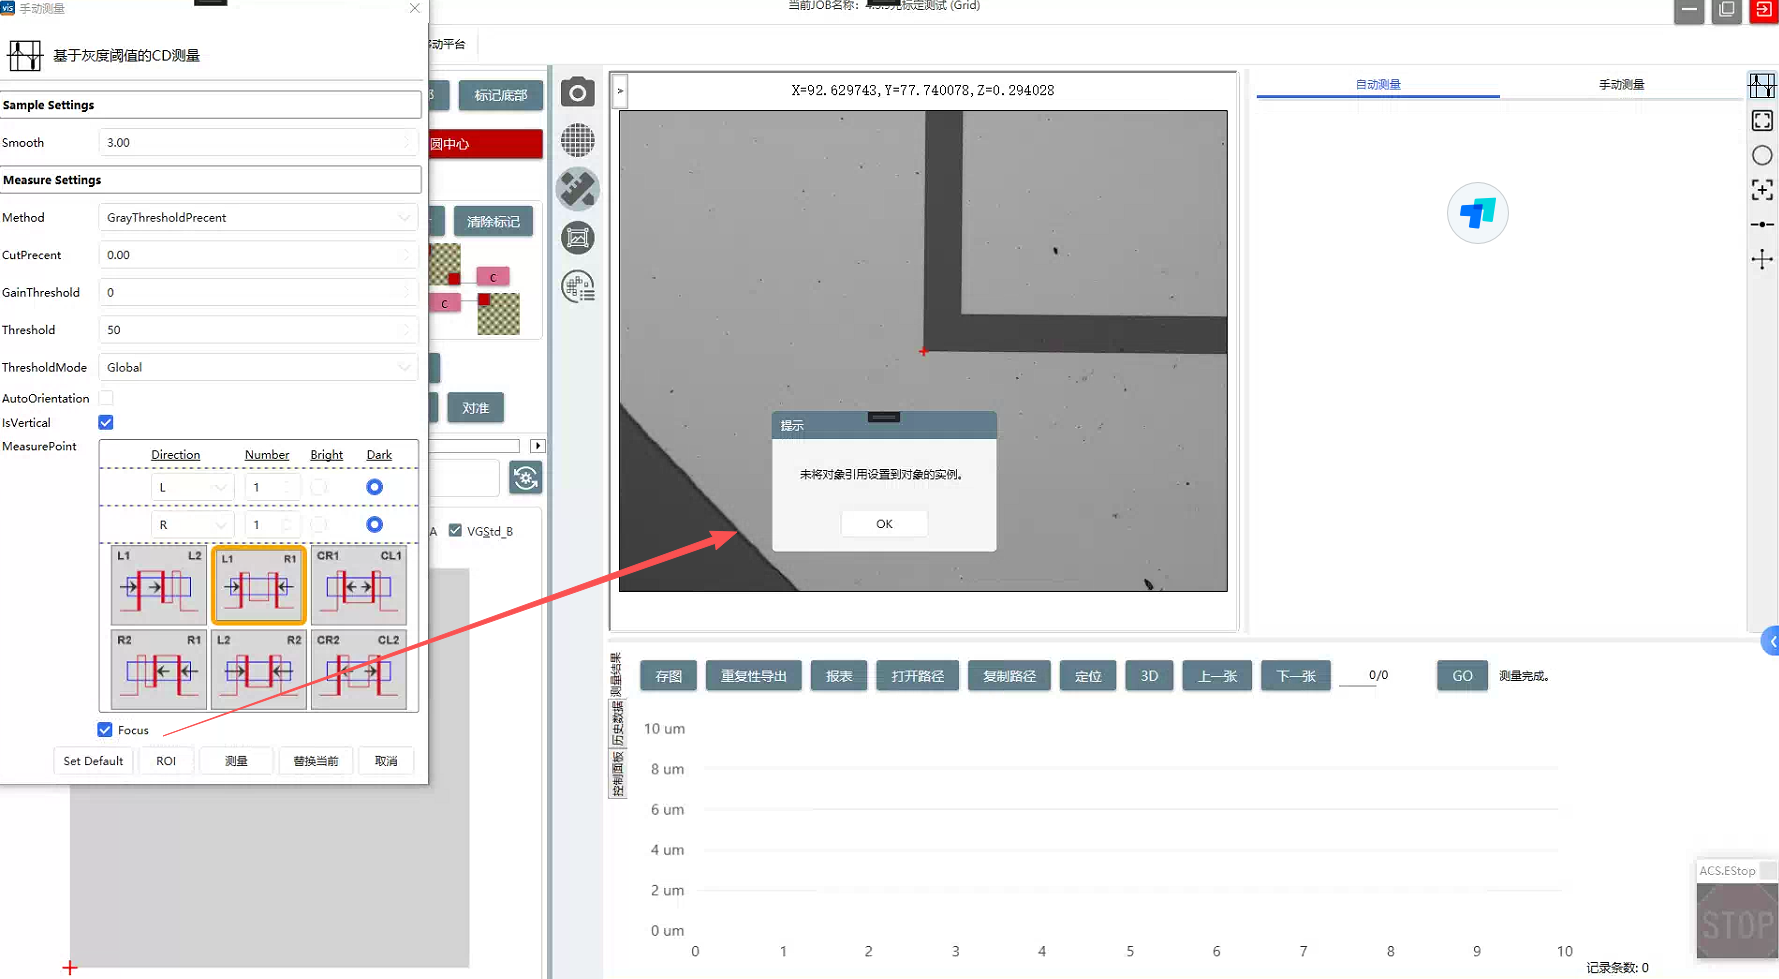This screenshot has width=1779, height=979.
Task: Expand the ThresholdMode Global dropdown
Action: click(258, 368)
